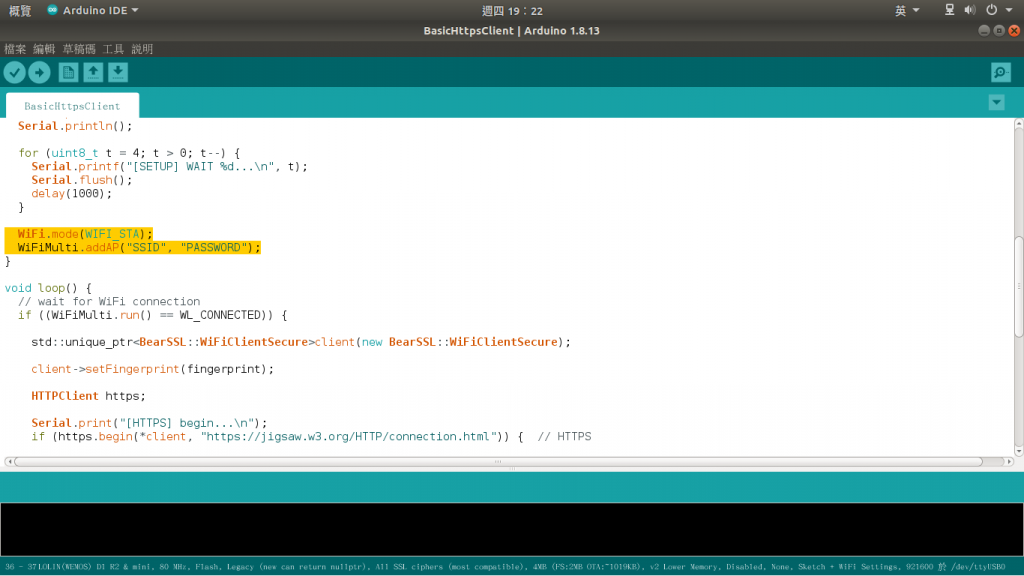Open the 工具 menu
The width and height of the screenshot is (1024, 576).
[x=113, y=49]
